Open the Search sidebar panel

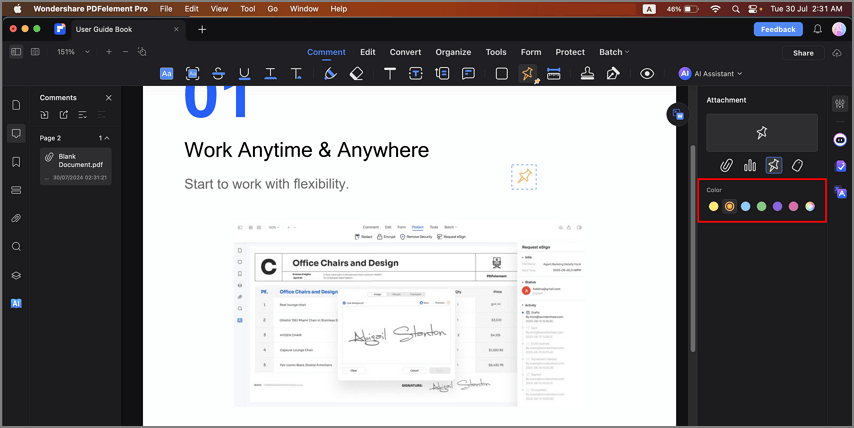tap(16, 247)
